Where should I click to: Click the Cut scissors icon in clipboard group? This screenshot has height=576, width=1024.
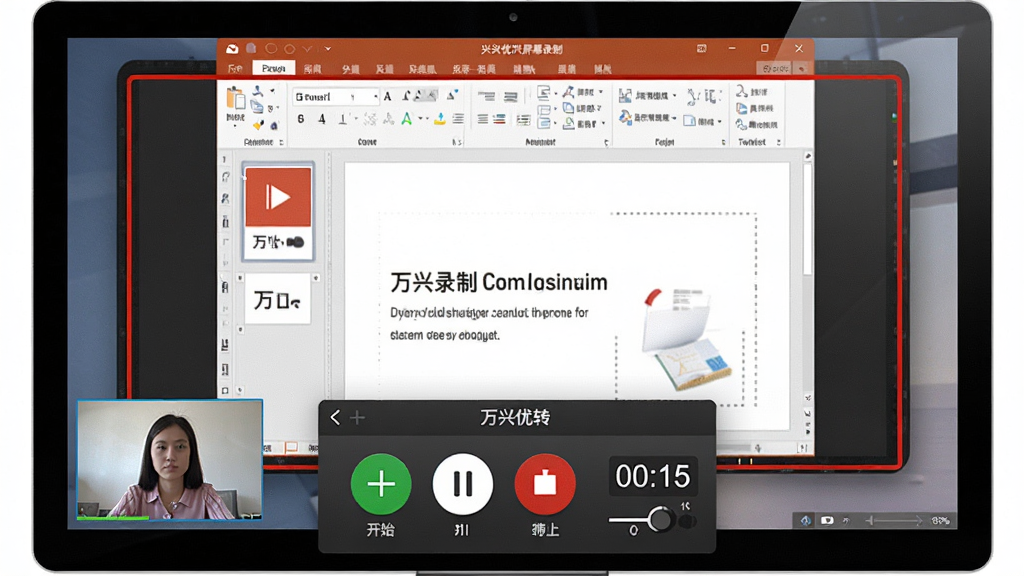pyautogui.click(x=259, y=91)
